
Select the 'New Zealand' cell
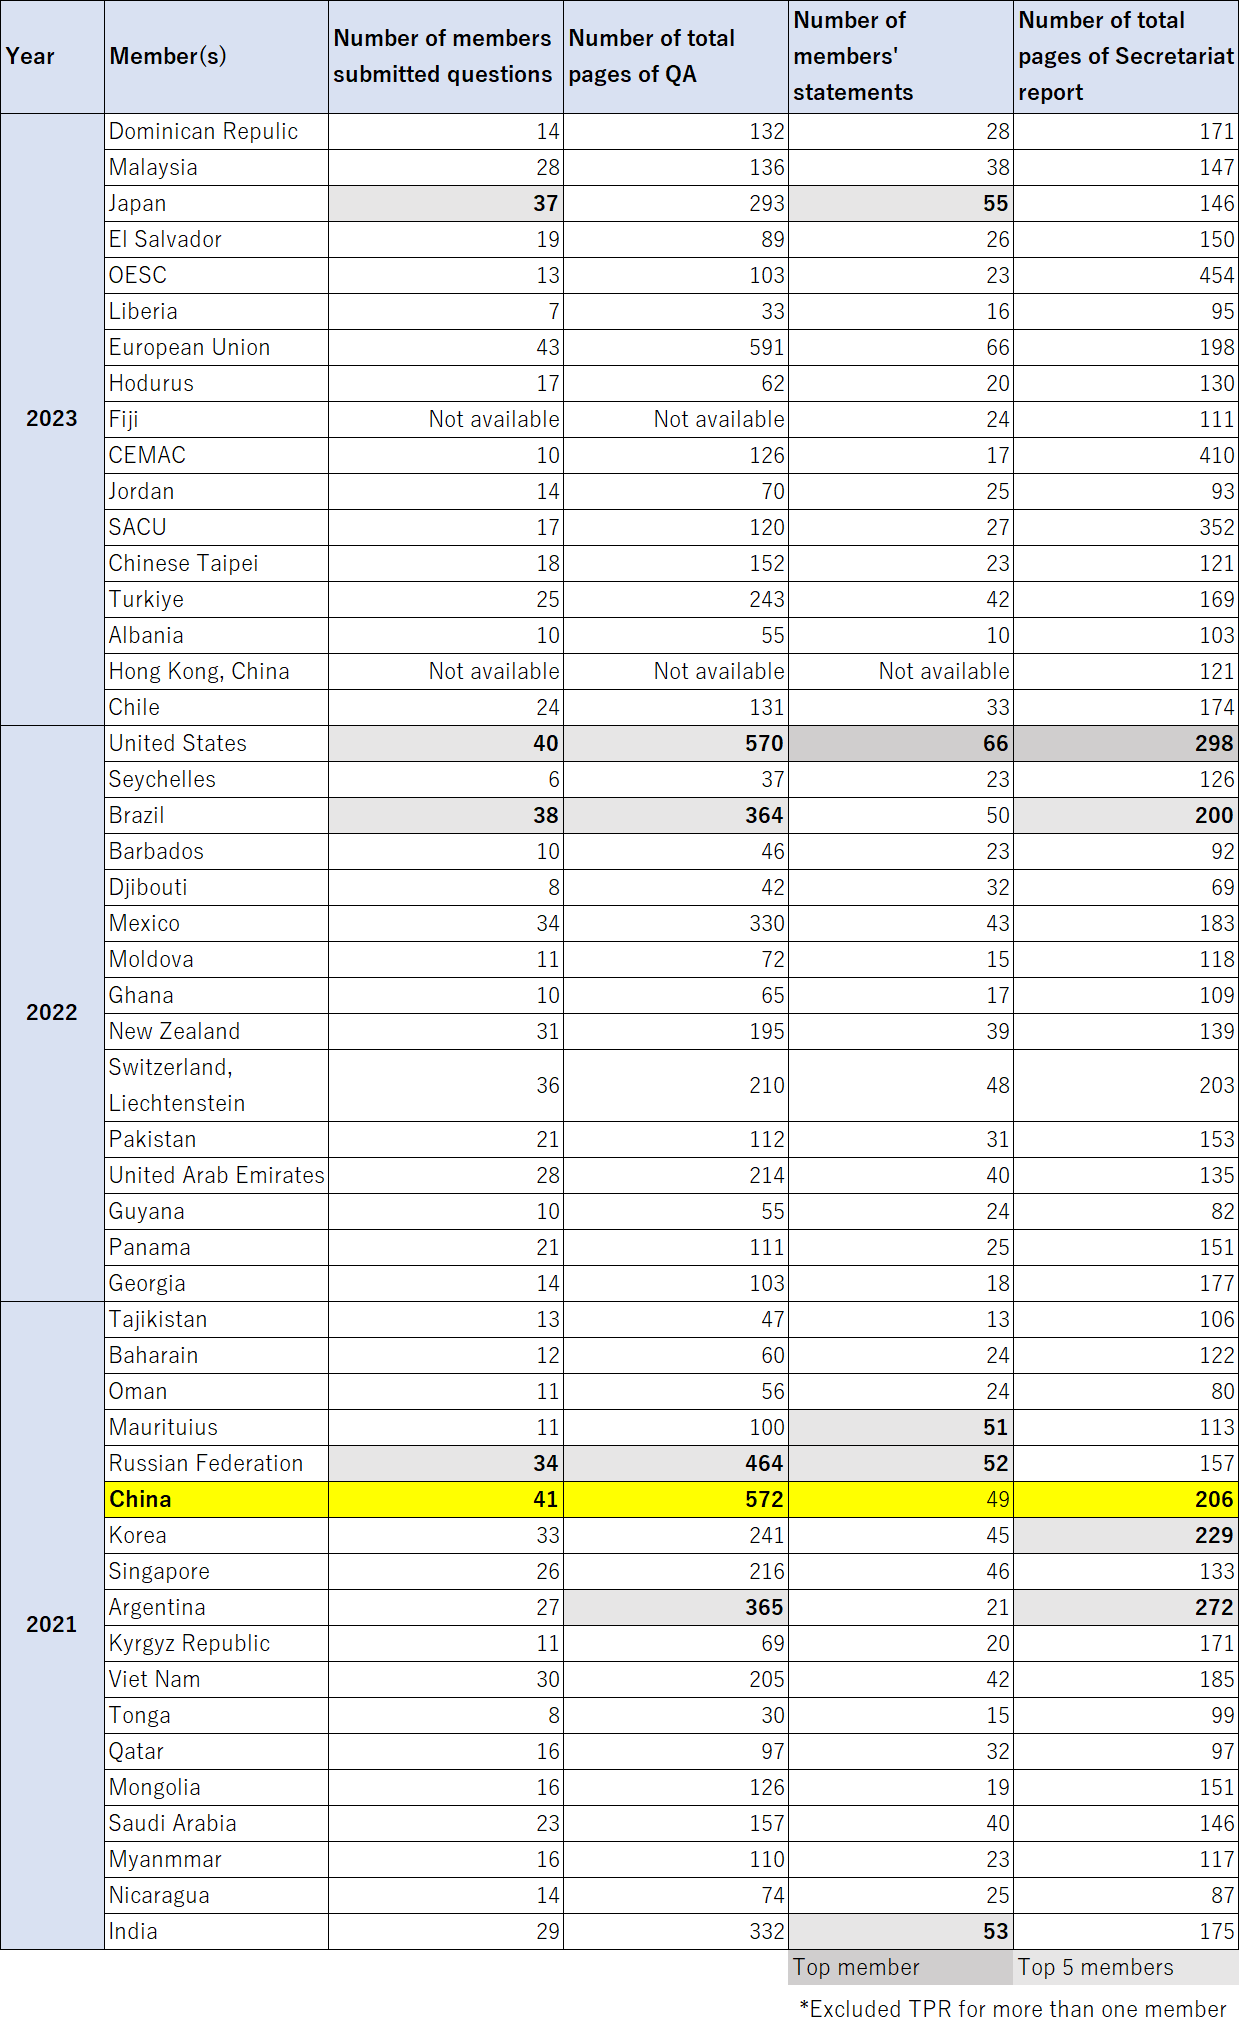[216, 1032]
